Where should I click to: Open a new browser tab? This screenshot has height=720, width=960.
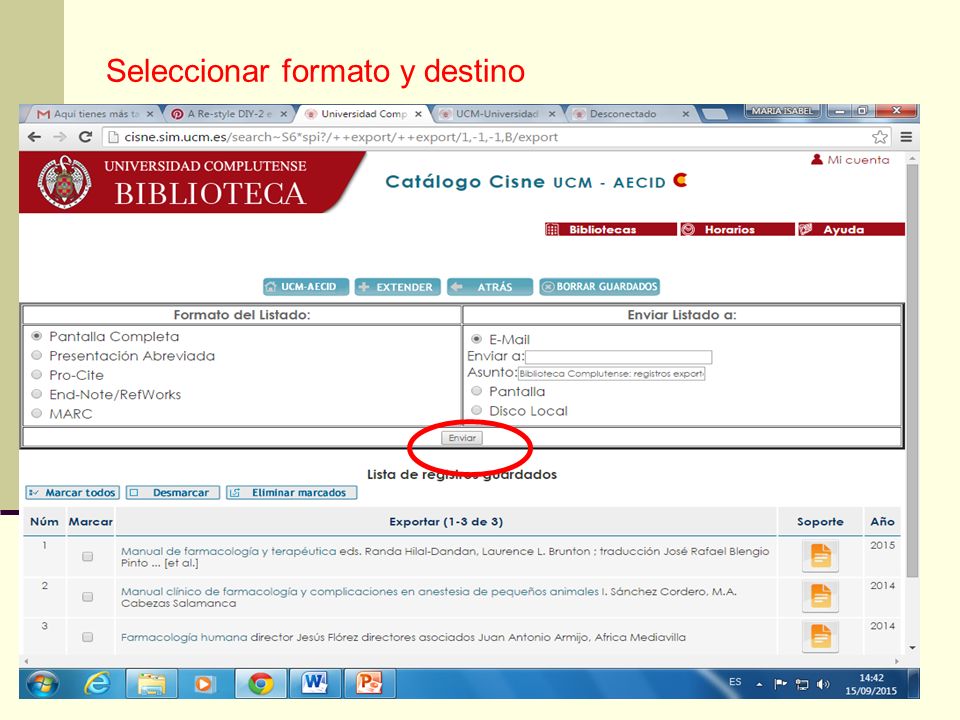pos(714,114)
